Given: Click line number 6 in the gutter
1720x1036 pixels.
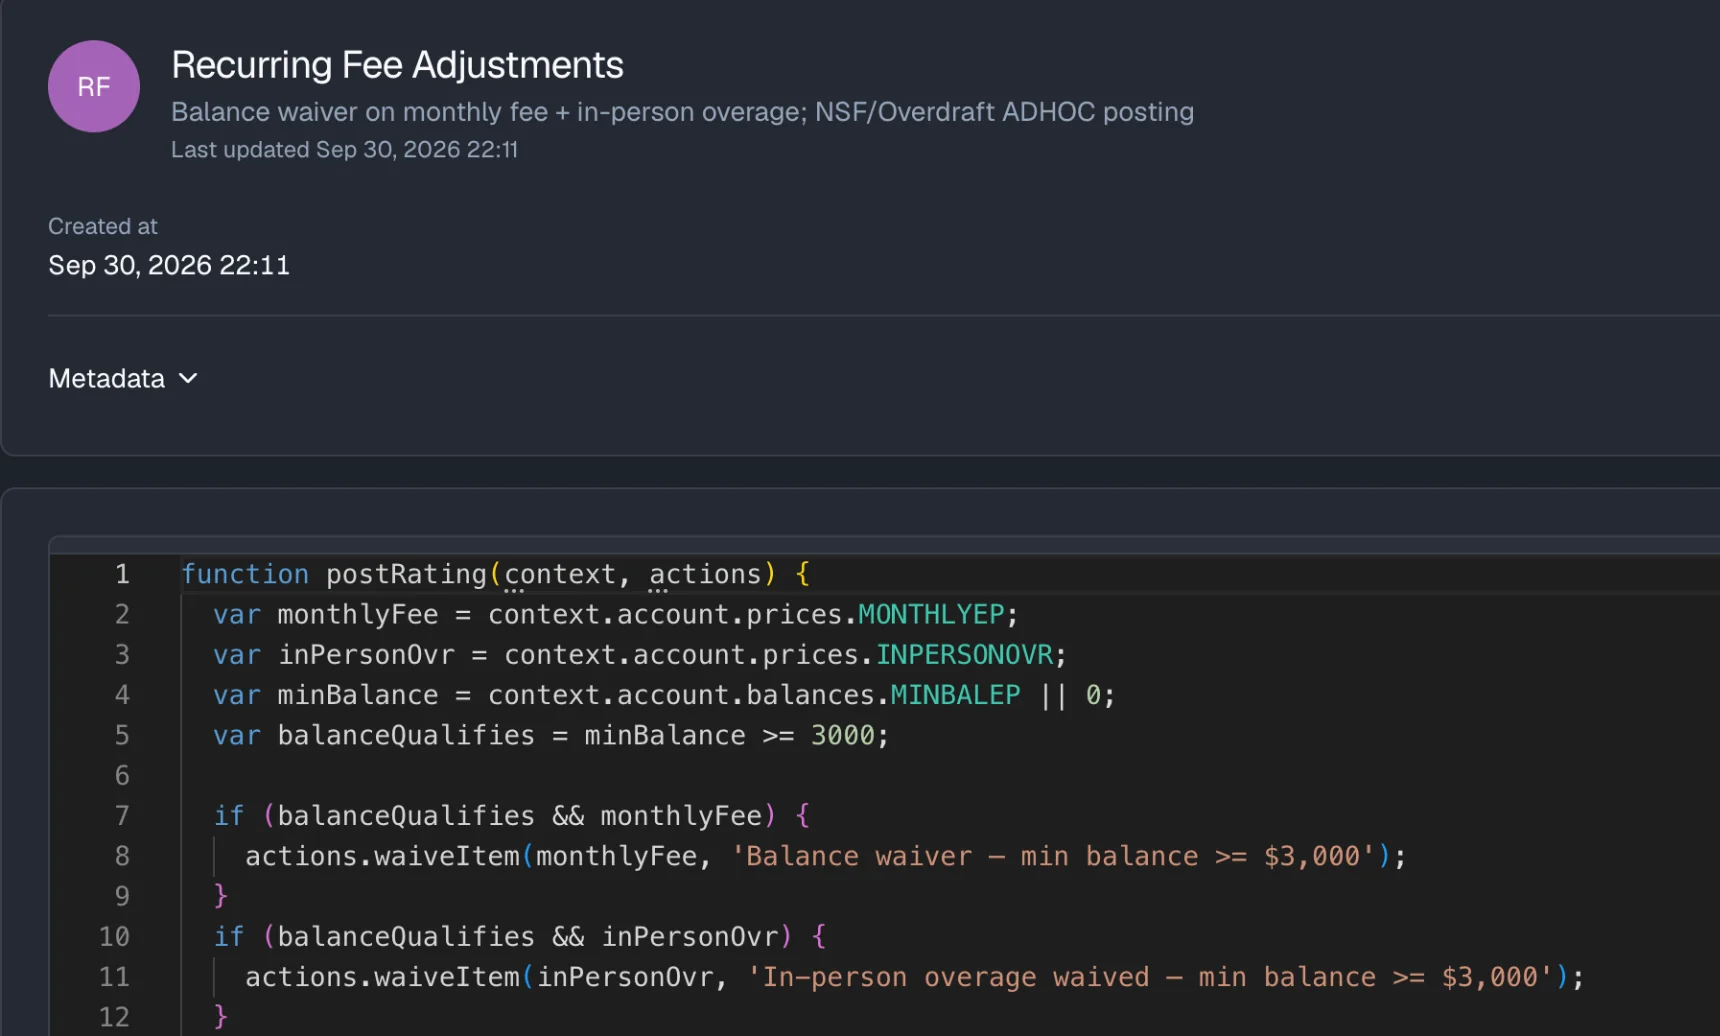Looking at the screenshot, I should click(x=122, y=776).
